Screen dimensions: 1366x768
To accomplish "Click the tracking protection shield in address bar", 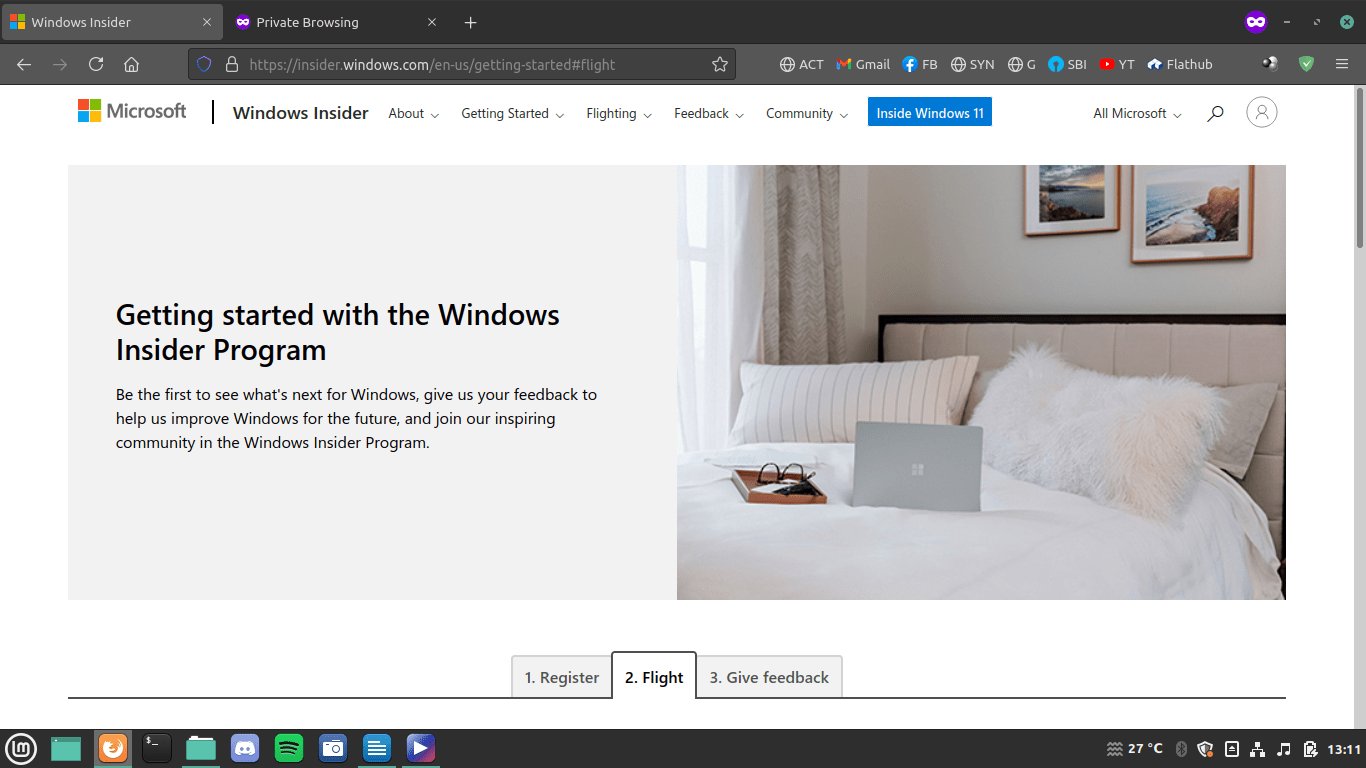I will point(204,64).
